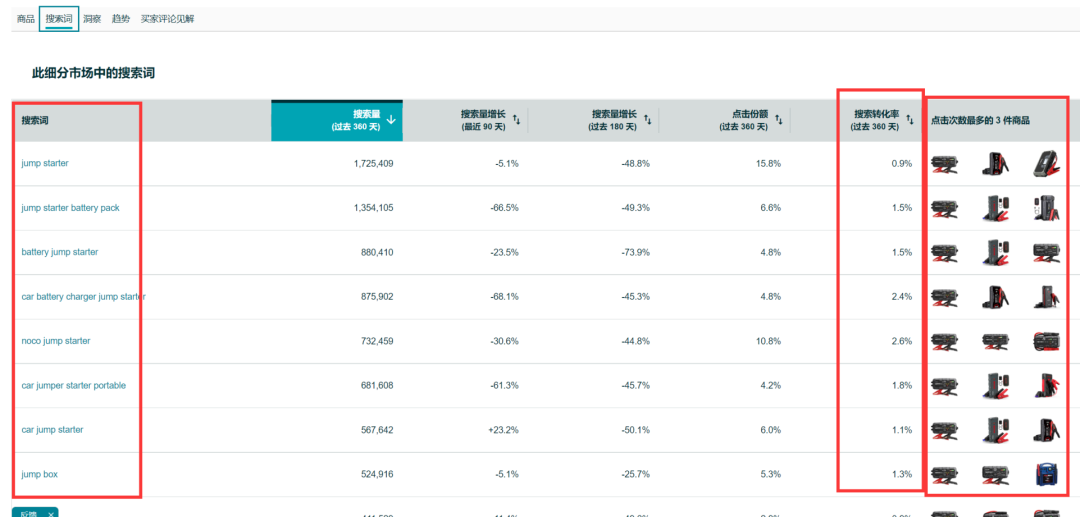
Task: Open second thumbnail in "battery jump starter" row
Action: pos(995,253)
